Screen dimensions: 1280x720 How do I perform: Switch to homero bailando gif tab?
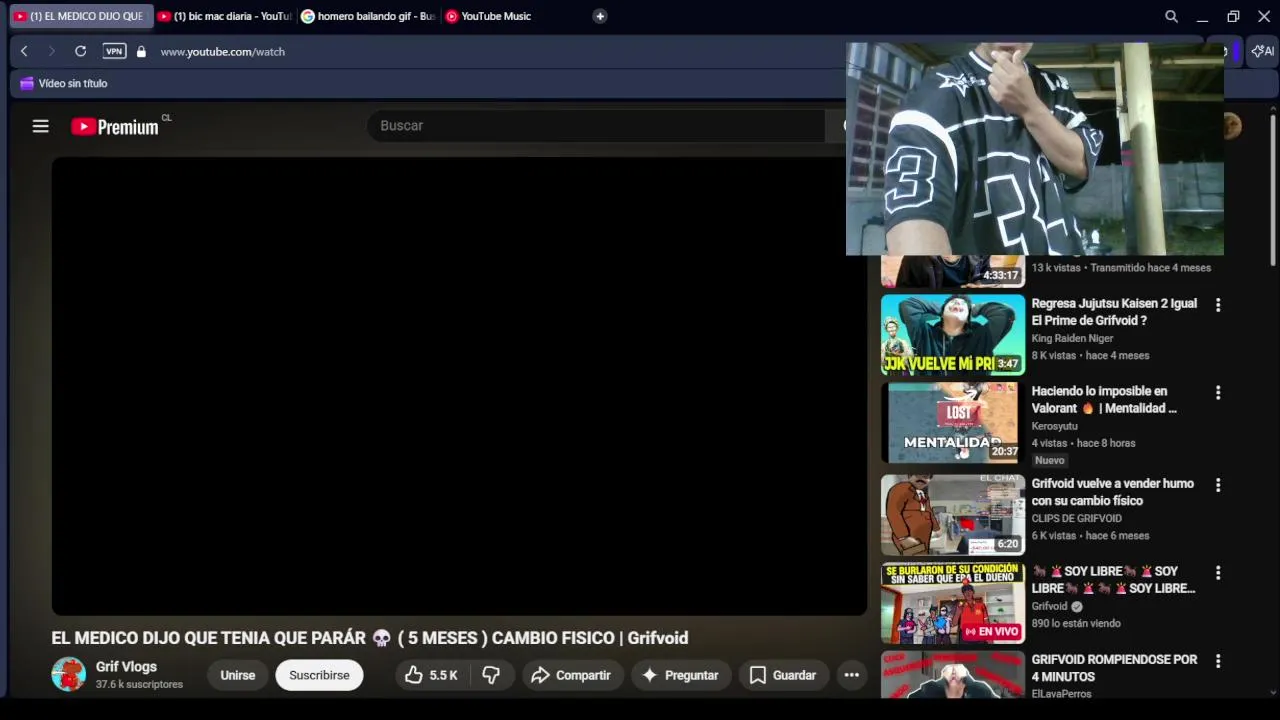pos(368,16)
